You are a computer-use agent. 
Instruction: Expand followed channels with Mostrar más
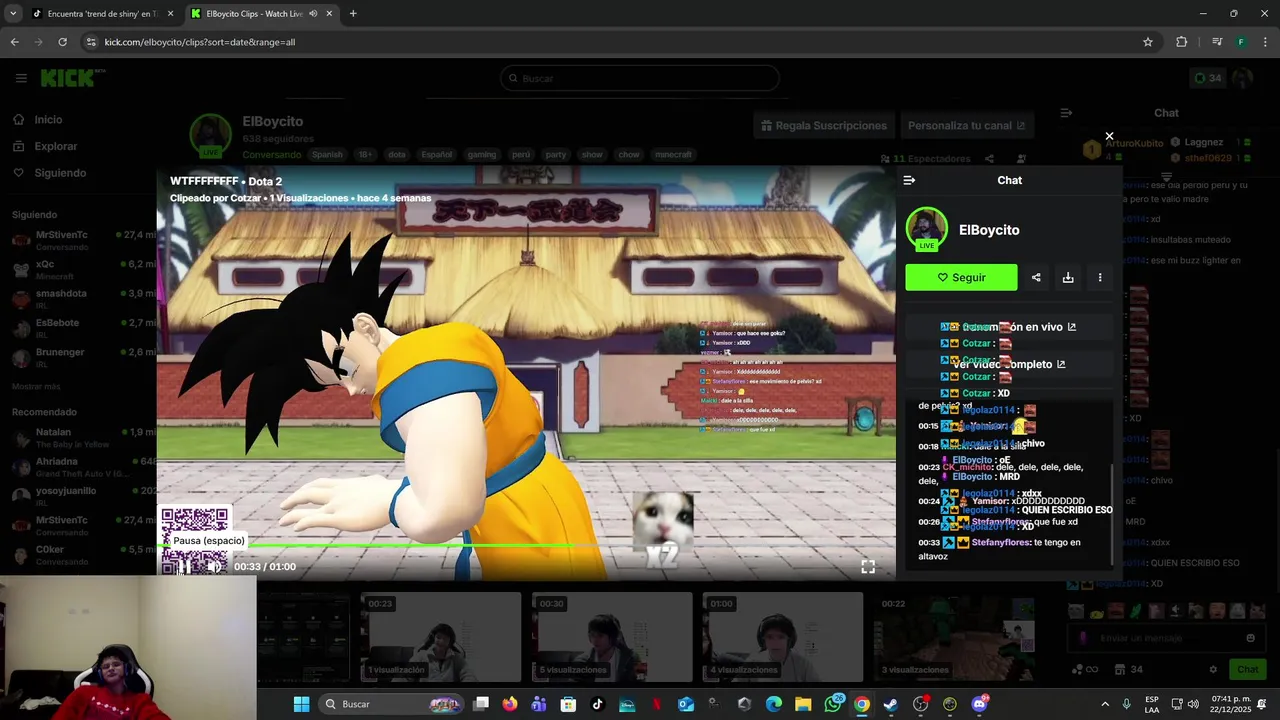(36, 386)
